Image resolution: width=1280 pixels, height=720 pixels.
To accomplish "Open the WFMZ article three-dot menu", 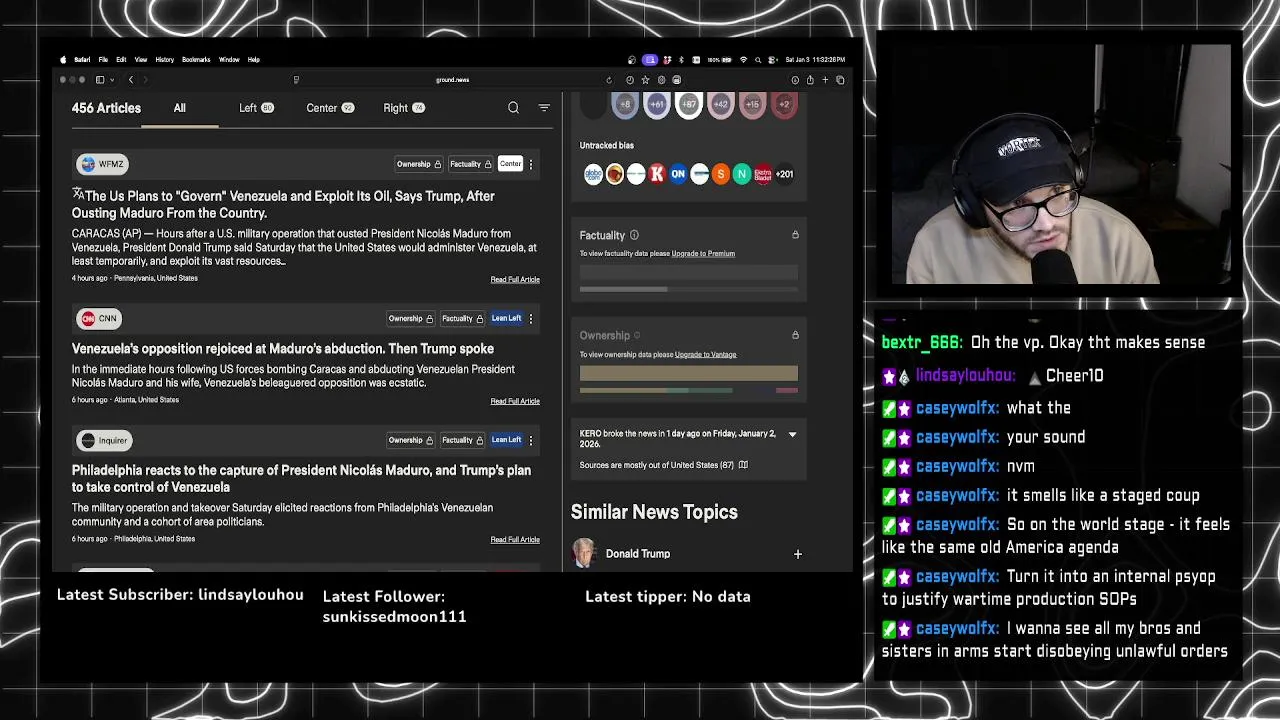I will pos(531,164).
